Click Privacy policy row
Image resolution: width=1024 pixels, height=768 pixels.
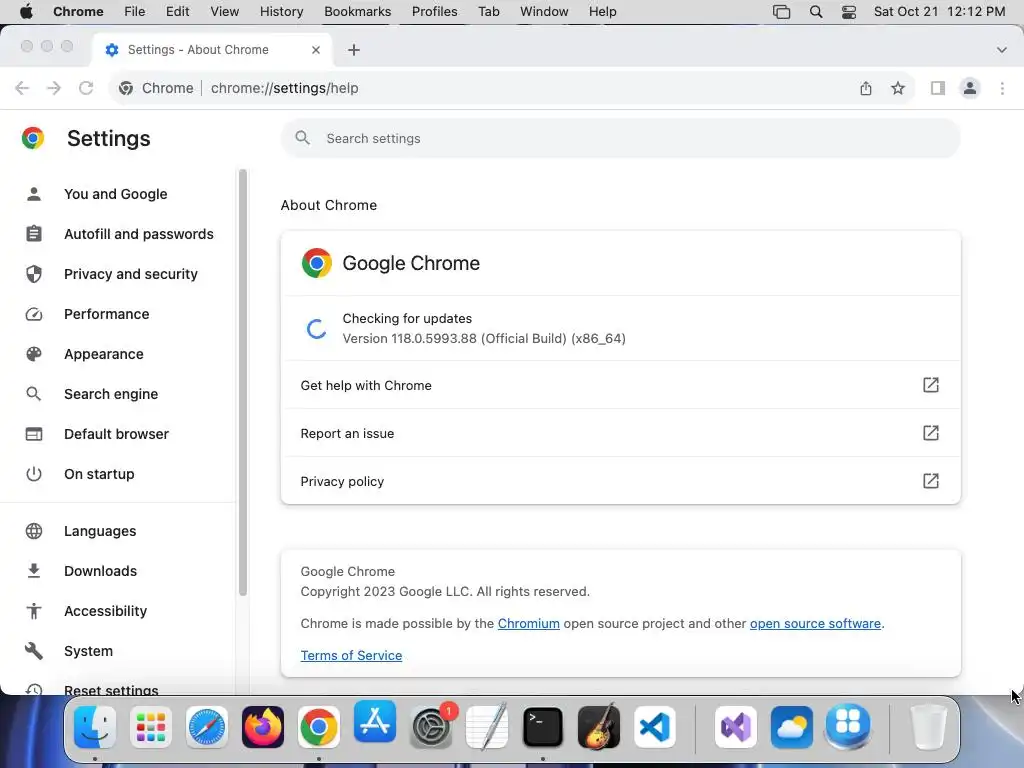(x=620, y=481)
